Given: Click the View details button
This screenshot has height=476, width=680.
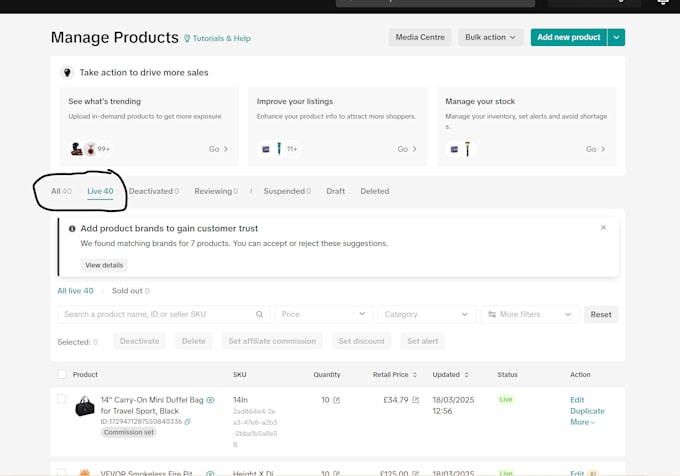Looking at the screenshot, I should pos(104,265).
